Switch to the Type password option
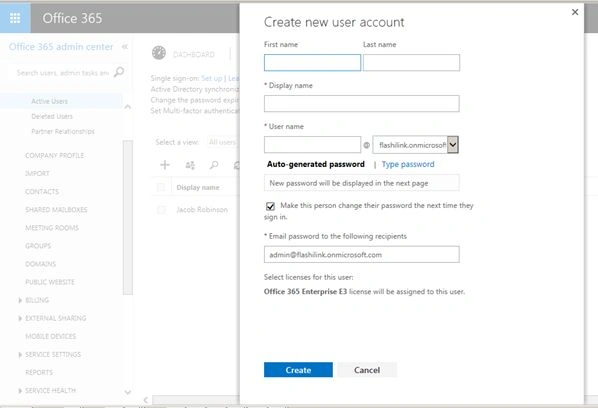This screenshot has width=598, height=408. pos(408,164)
